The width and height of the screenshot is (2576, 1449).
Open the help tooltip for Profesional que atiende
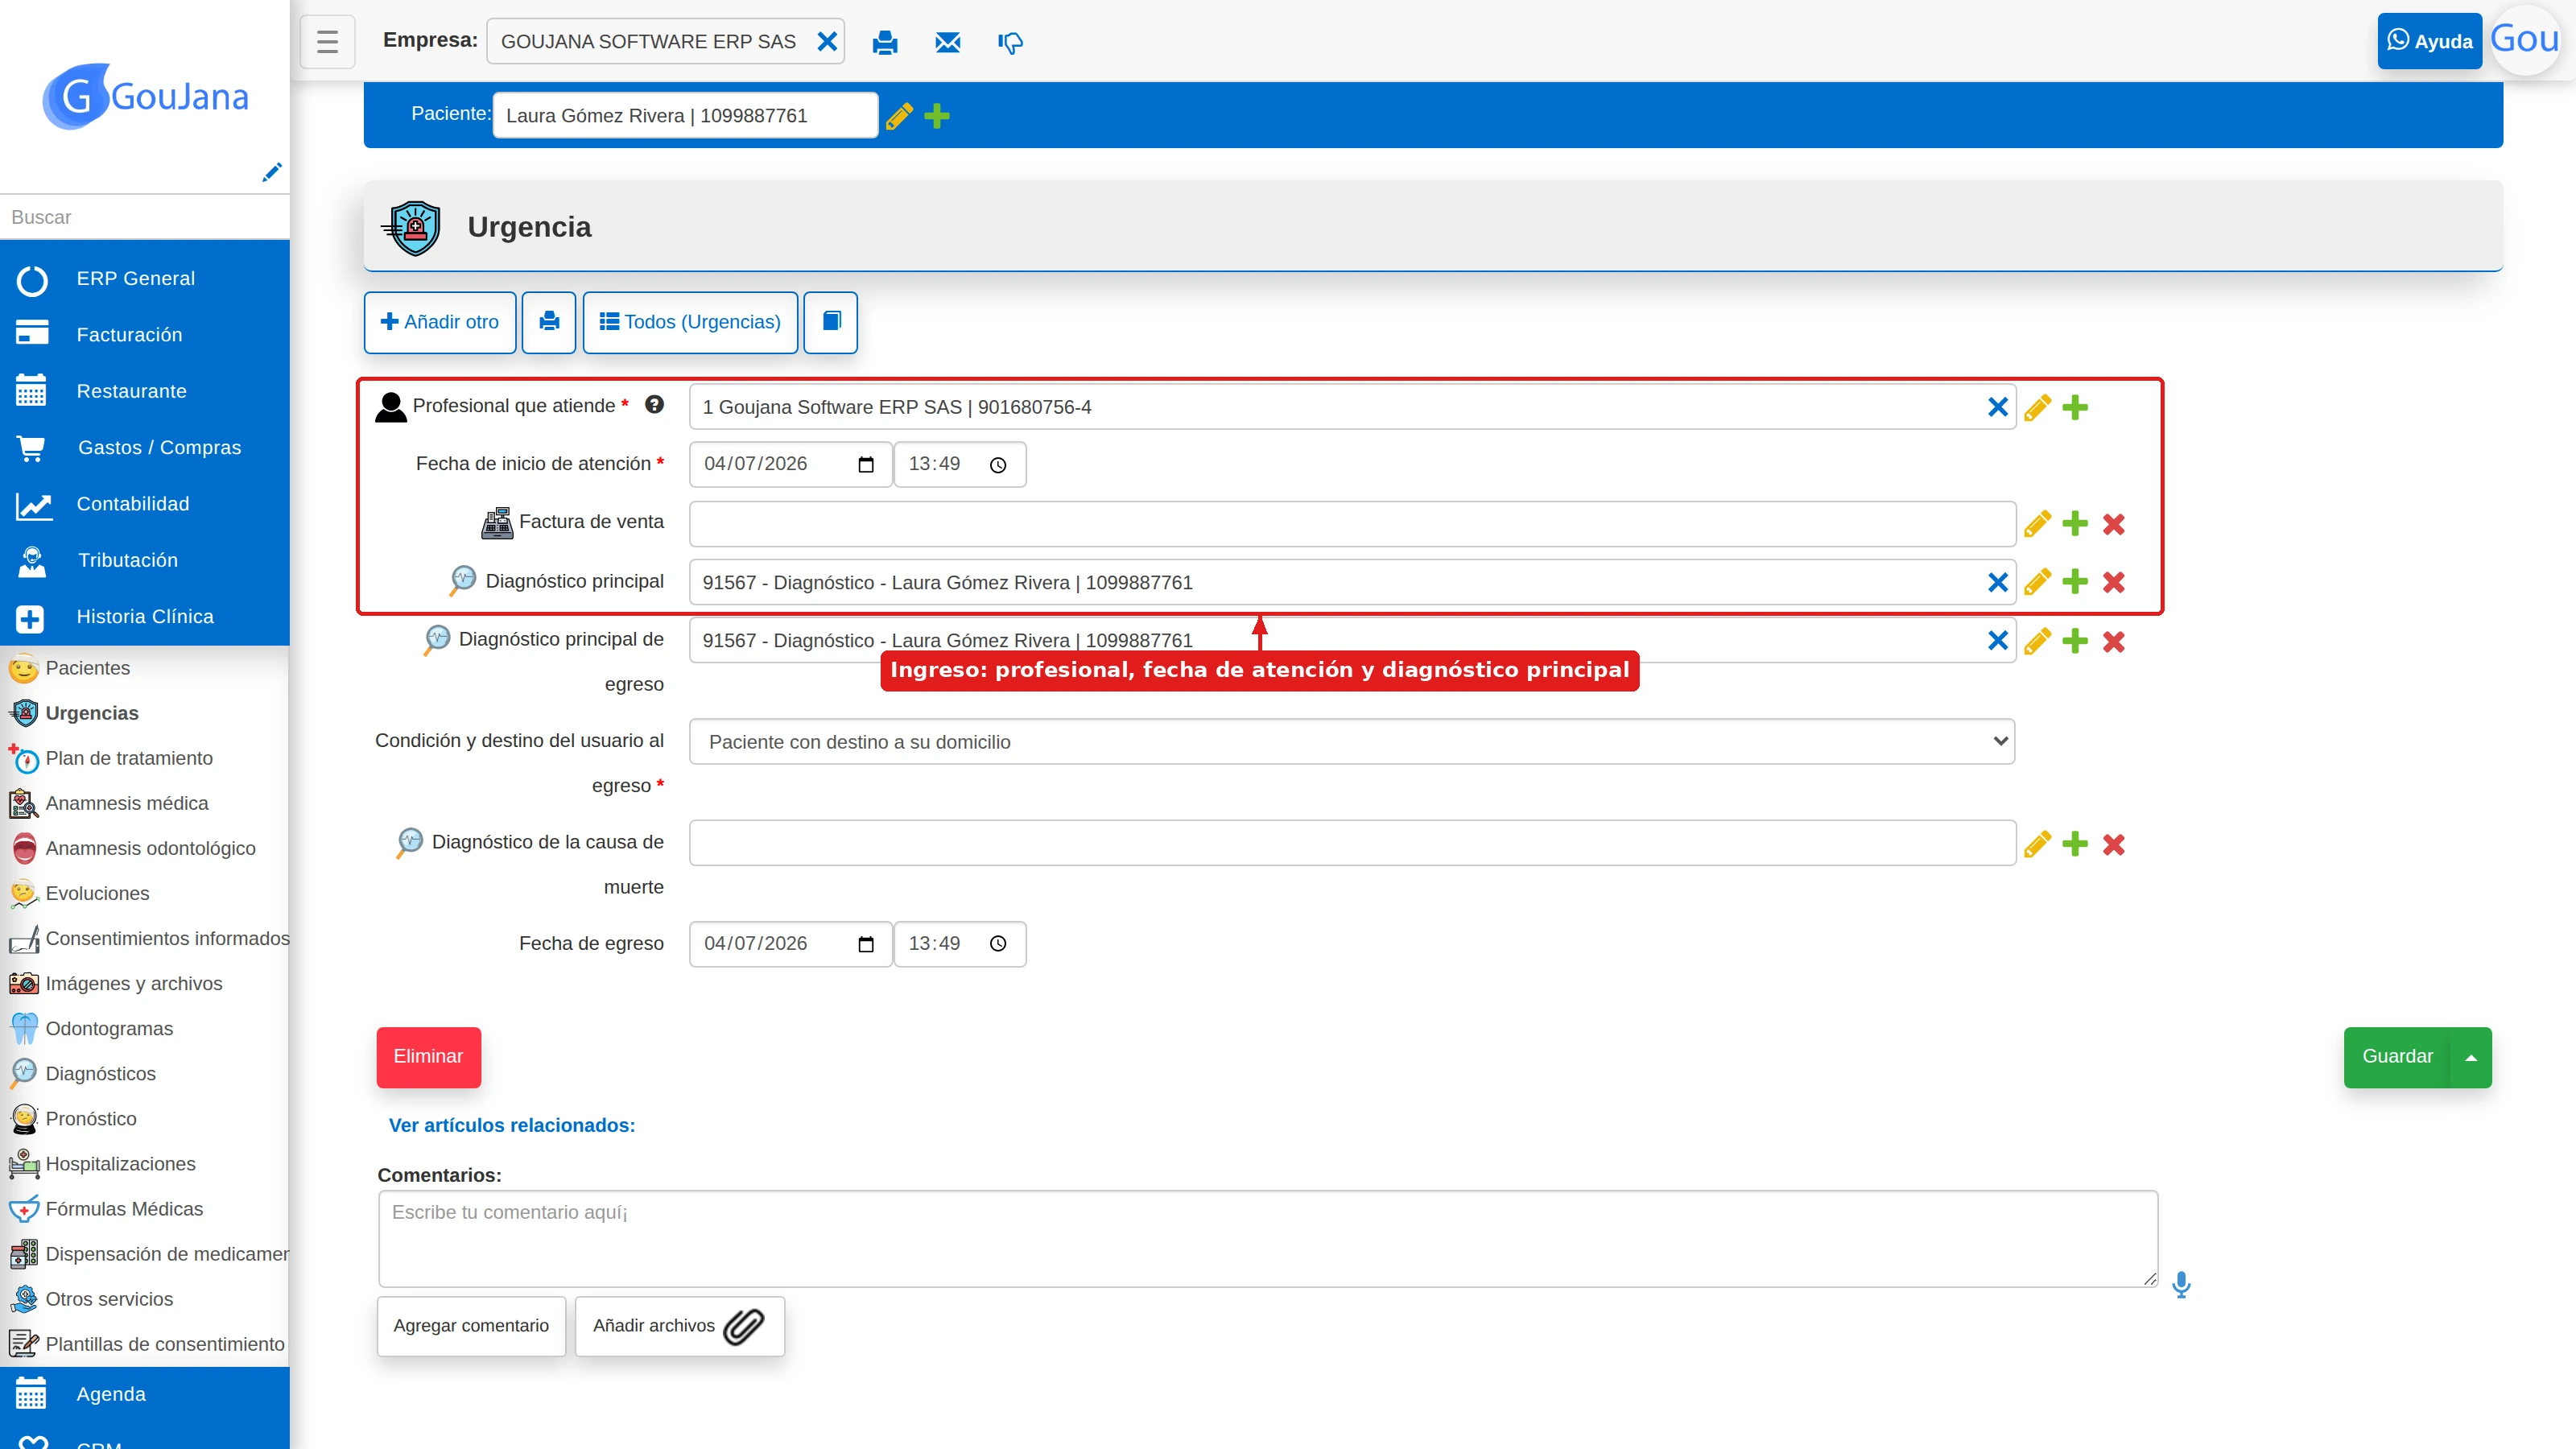[654, 405]
